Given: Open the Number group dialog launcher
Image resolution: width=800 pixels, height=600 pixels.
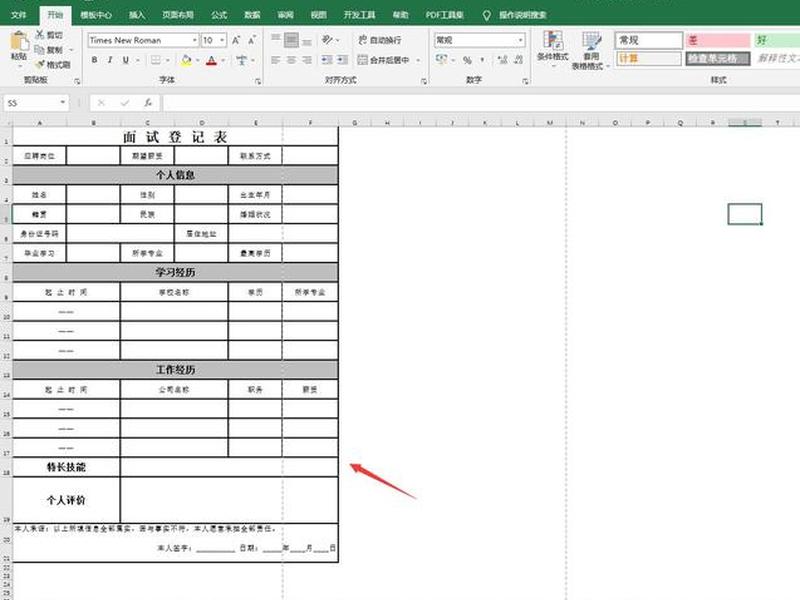Looking at the screenshot, I should [x=525, y=81].
